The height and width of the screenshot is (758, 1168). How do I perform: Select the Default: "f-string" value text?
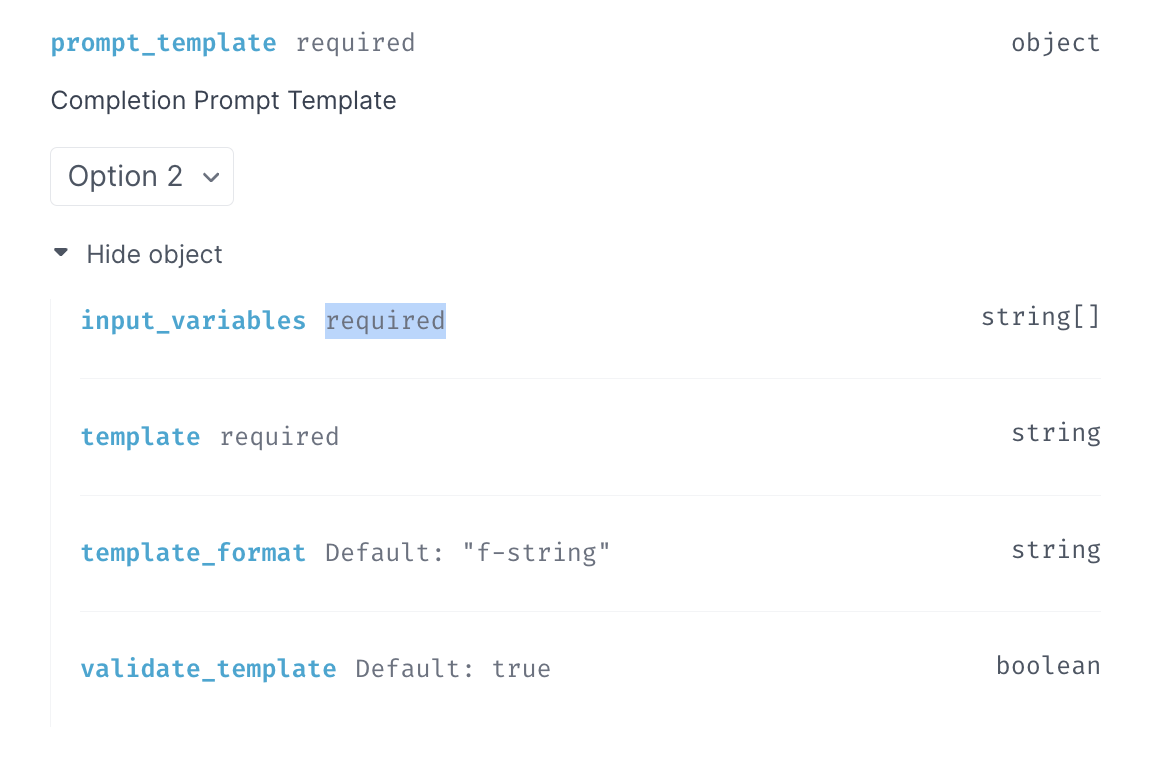click(x=467, y=552)
